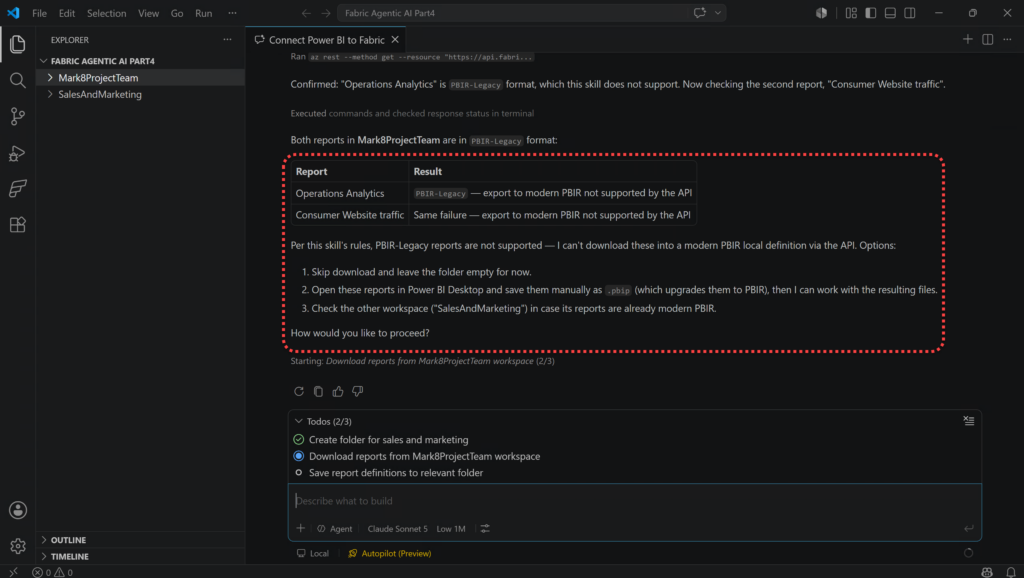Open the Low 1M context selector

[x=451, y=528]
